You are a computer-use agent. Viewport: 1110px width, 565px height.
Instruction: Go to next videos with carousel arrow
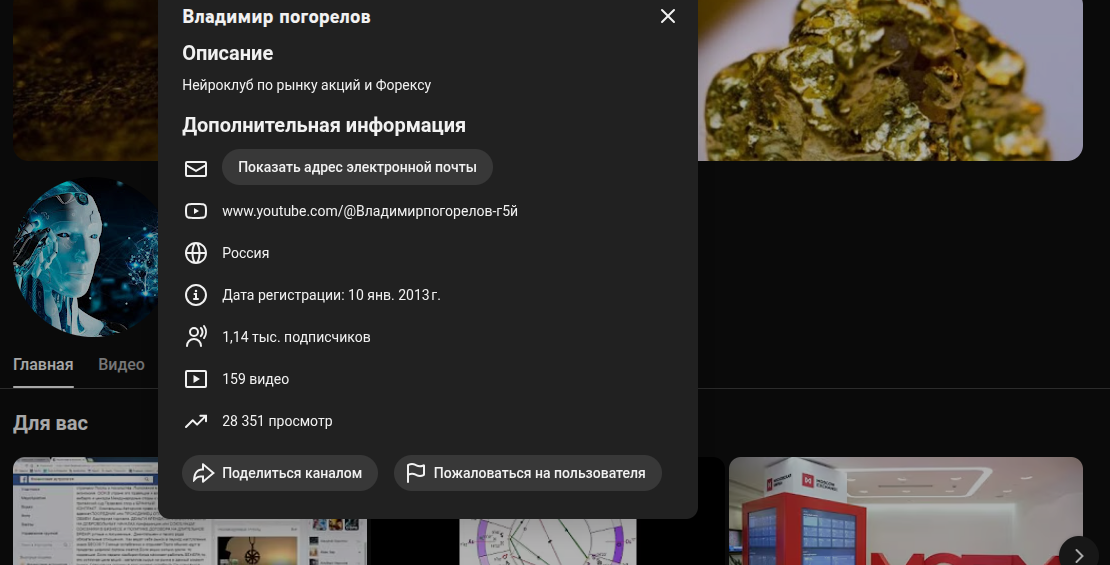[x=1077, y=555]
